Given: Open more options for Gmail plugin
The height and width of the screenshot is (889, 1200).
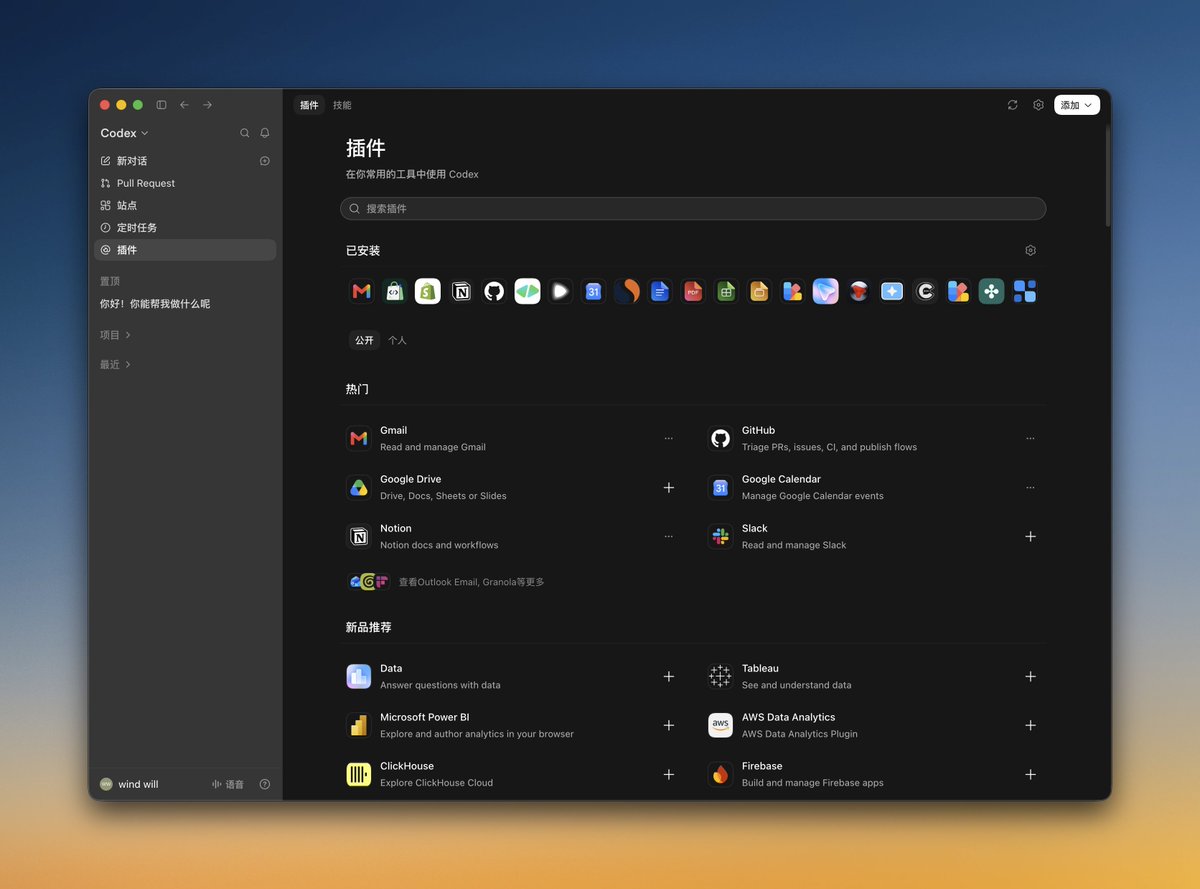Looking at the screenshot, I should [669, 438].
